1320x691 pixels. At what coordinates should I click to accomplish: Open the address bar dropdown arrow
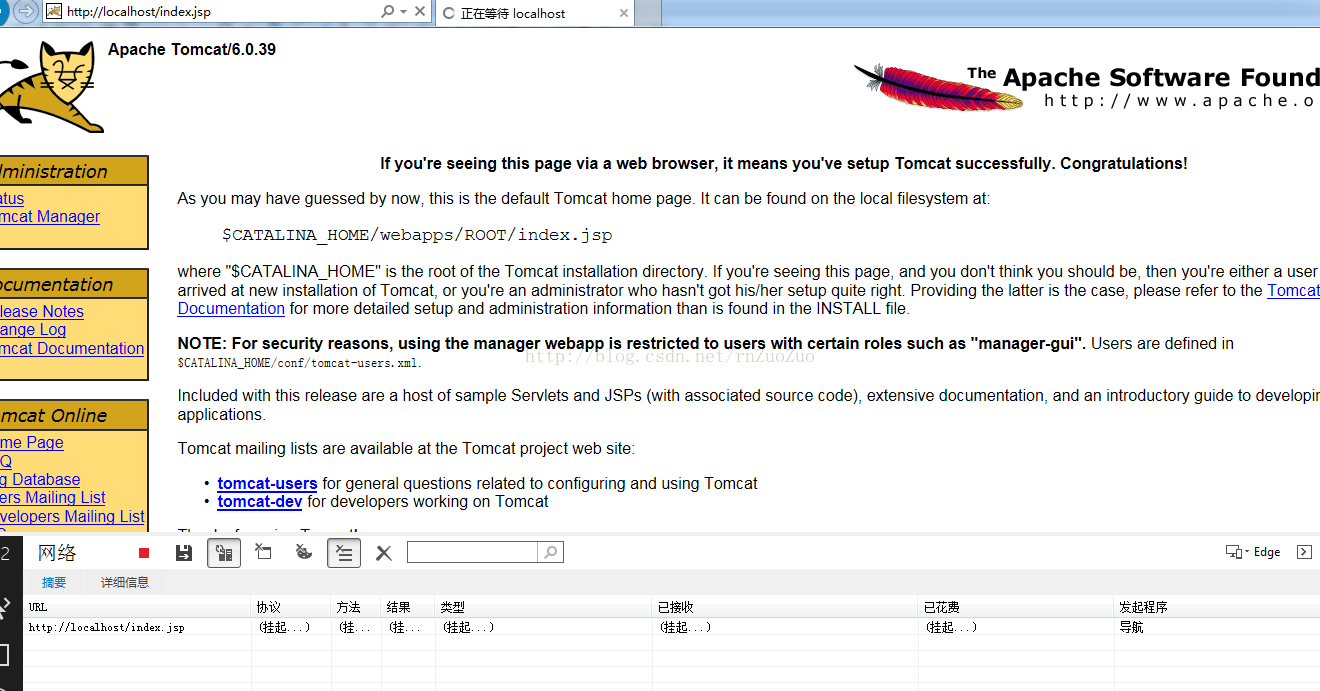[x=403, y=12]
